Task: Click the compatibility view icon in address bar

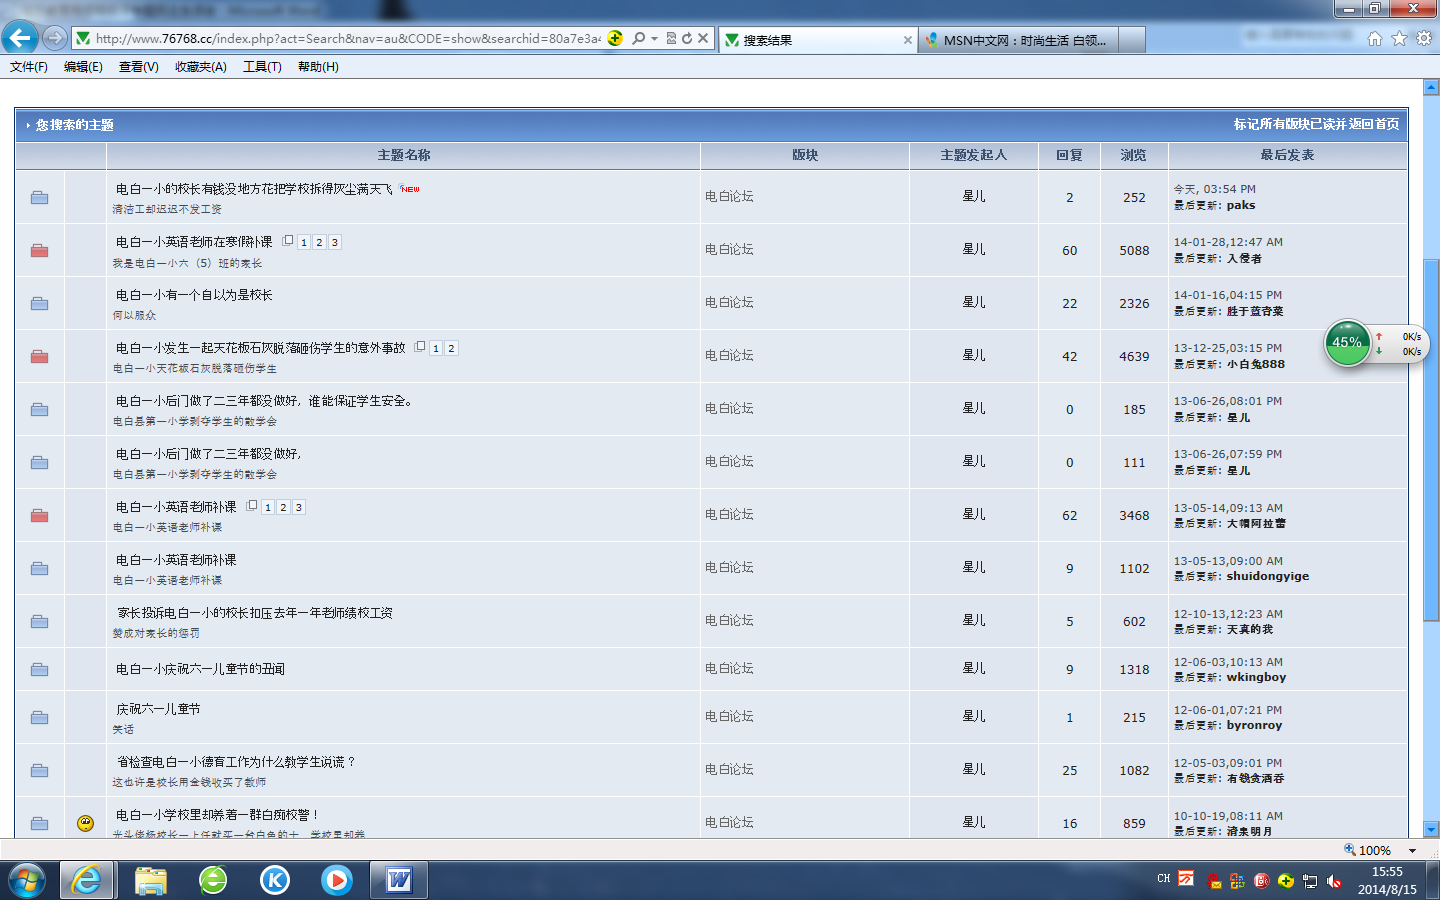Action: [x=671, y=38]
